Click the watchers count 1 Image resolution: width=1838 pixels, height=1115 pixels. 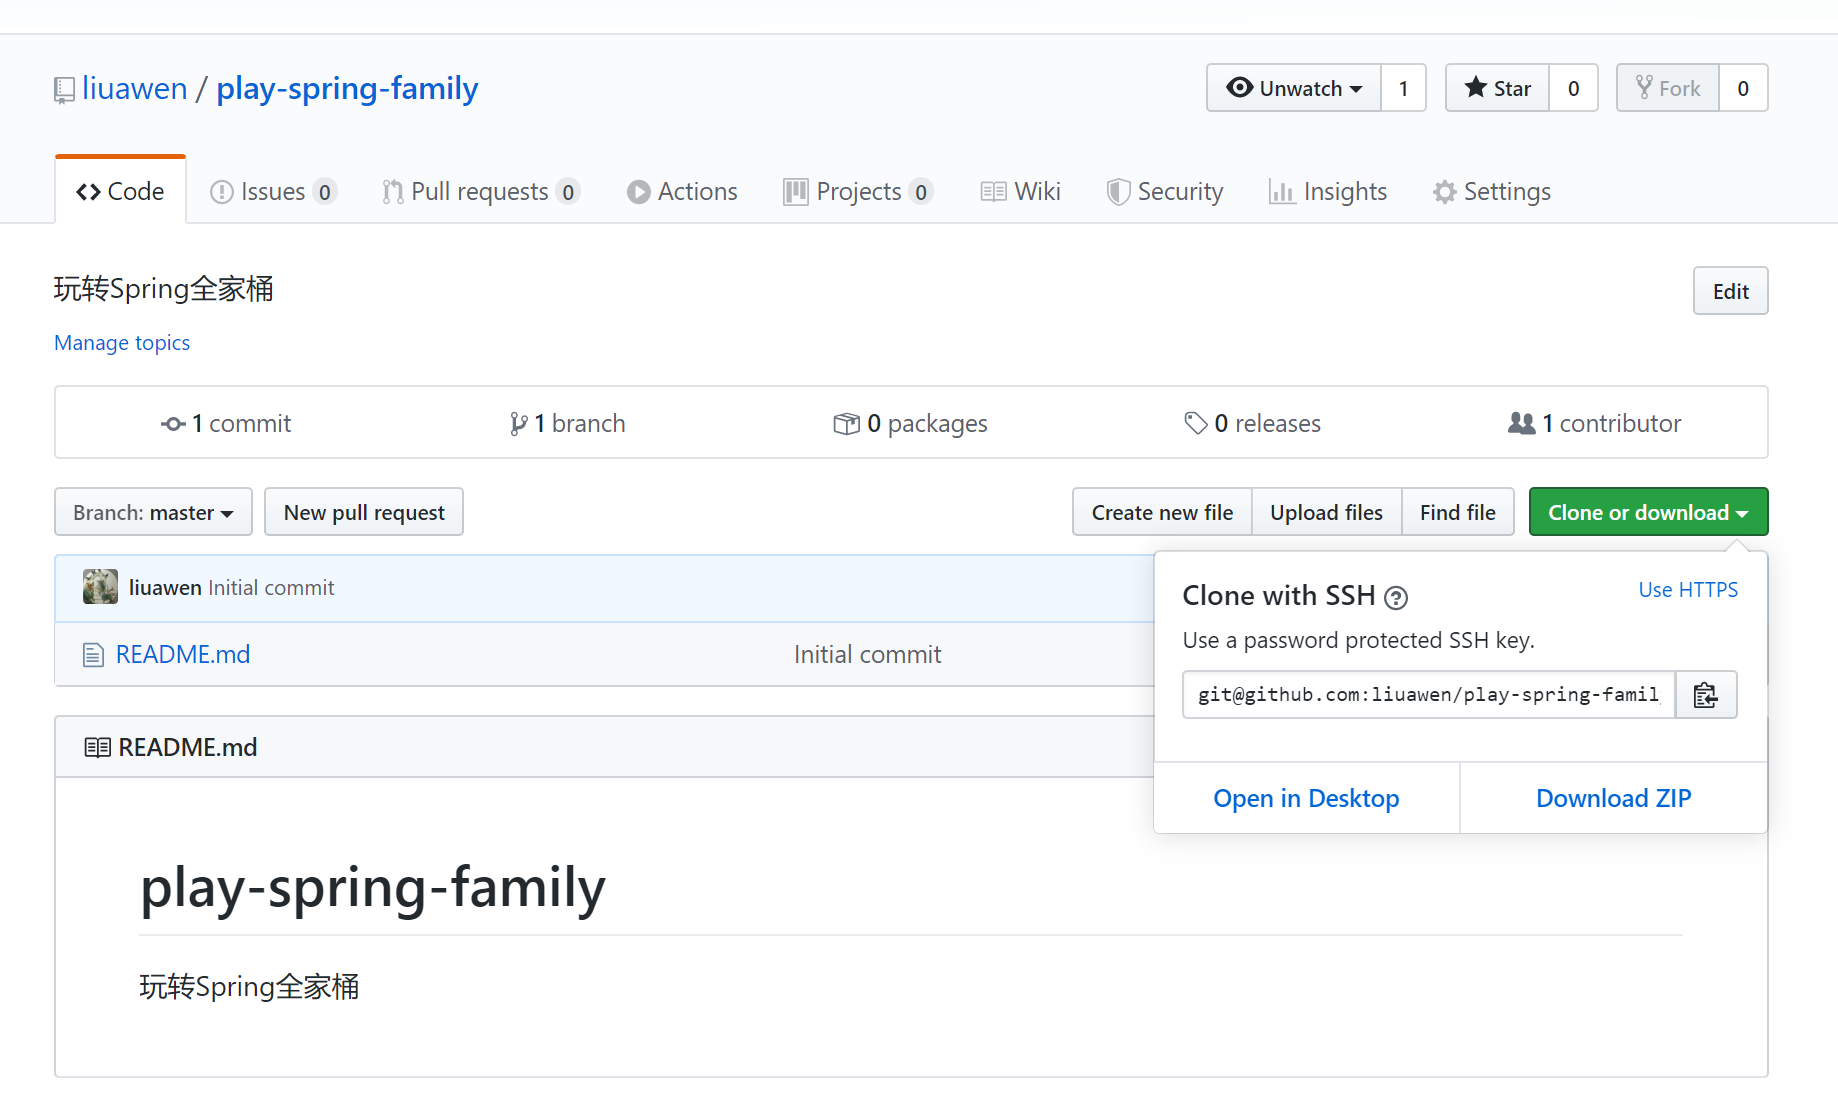(1403, 88)
